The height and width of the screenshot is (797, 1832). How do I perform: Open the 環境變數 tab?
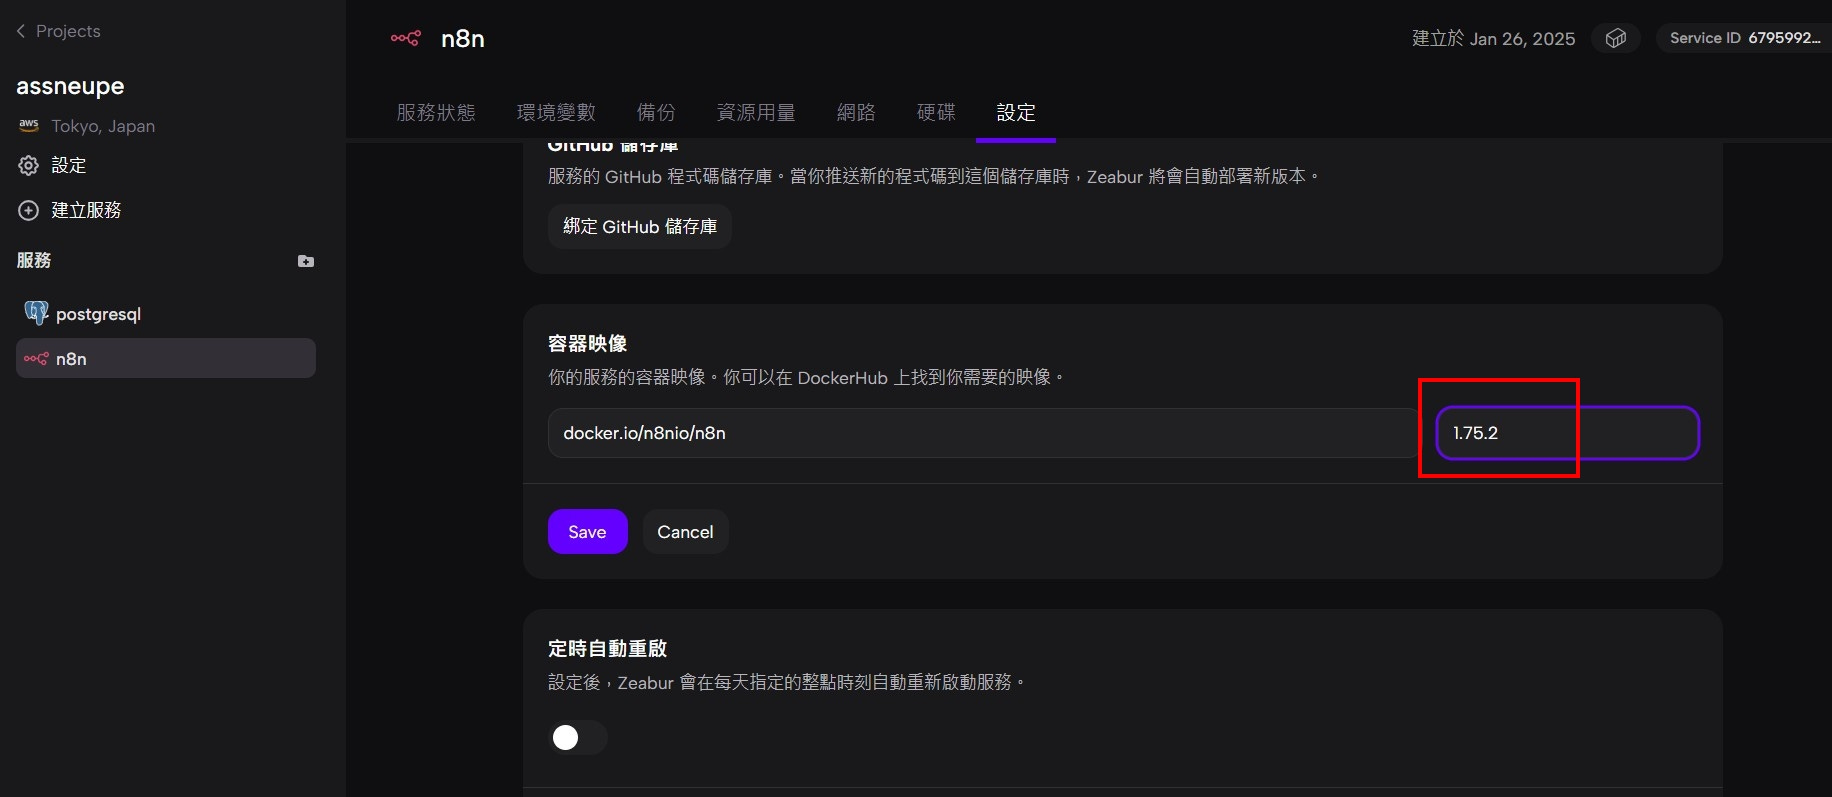click(556, 112)
